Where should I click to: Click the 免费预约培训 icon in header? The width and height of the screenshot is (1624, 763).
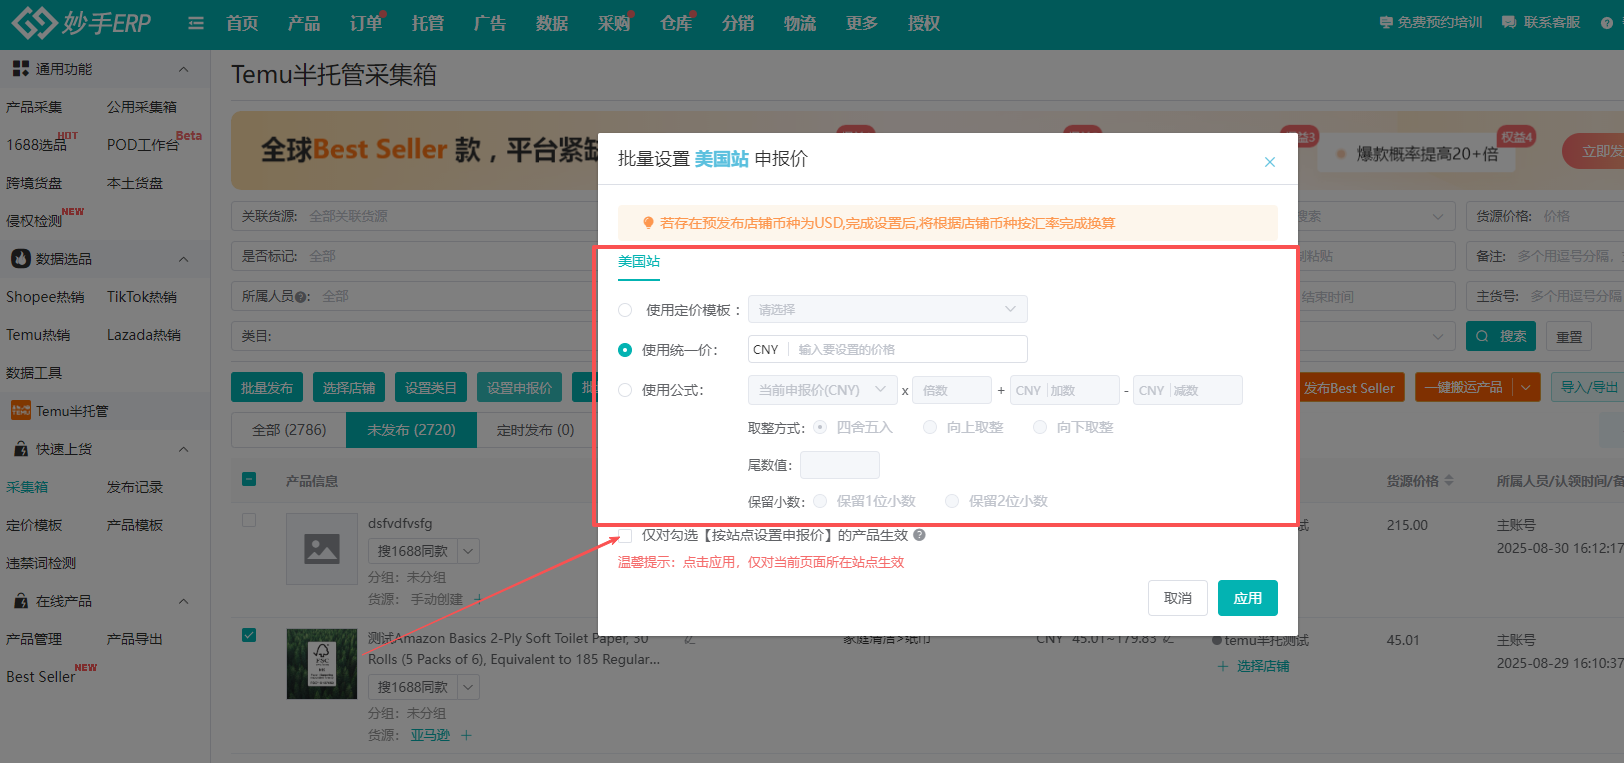(x=1385, y=22)
